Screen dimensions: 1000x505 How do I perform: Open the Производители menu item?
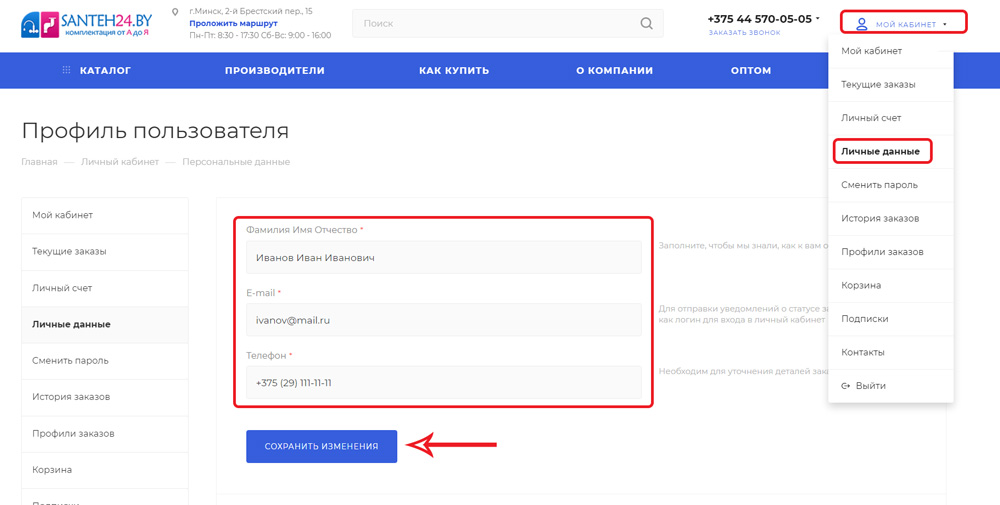(275, 70)
